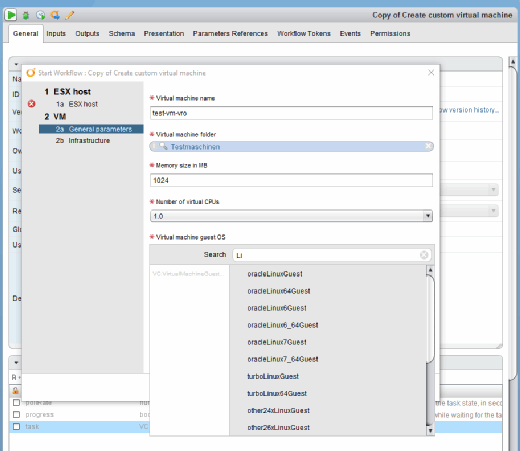Click the Virtual machine name field

[x=291, y=113]
